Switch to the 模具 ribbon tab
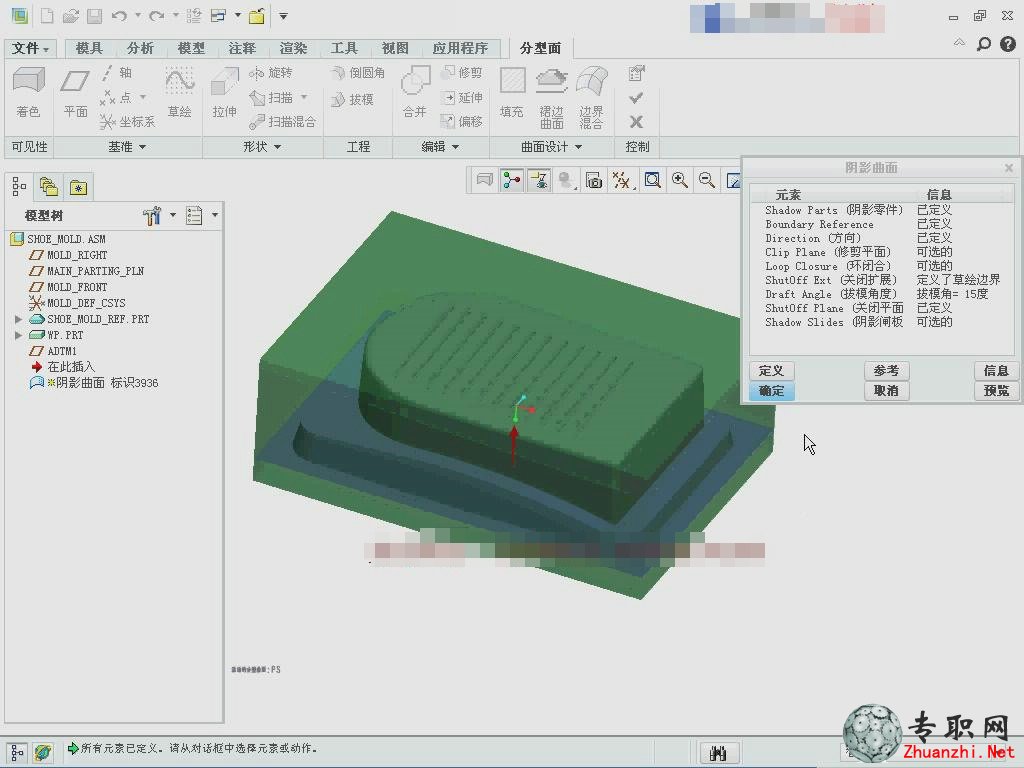Image resolution: width=1024 pixels, height=768 pixels. tap(89, 48)
